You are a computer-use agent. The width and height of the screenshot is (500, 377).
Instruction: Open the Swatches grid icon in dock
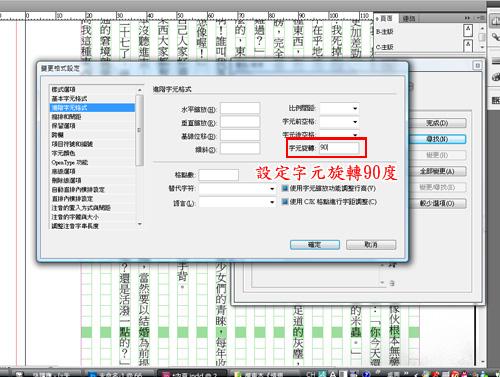pyautogui.click(x=496, y=100)
